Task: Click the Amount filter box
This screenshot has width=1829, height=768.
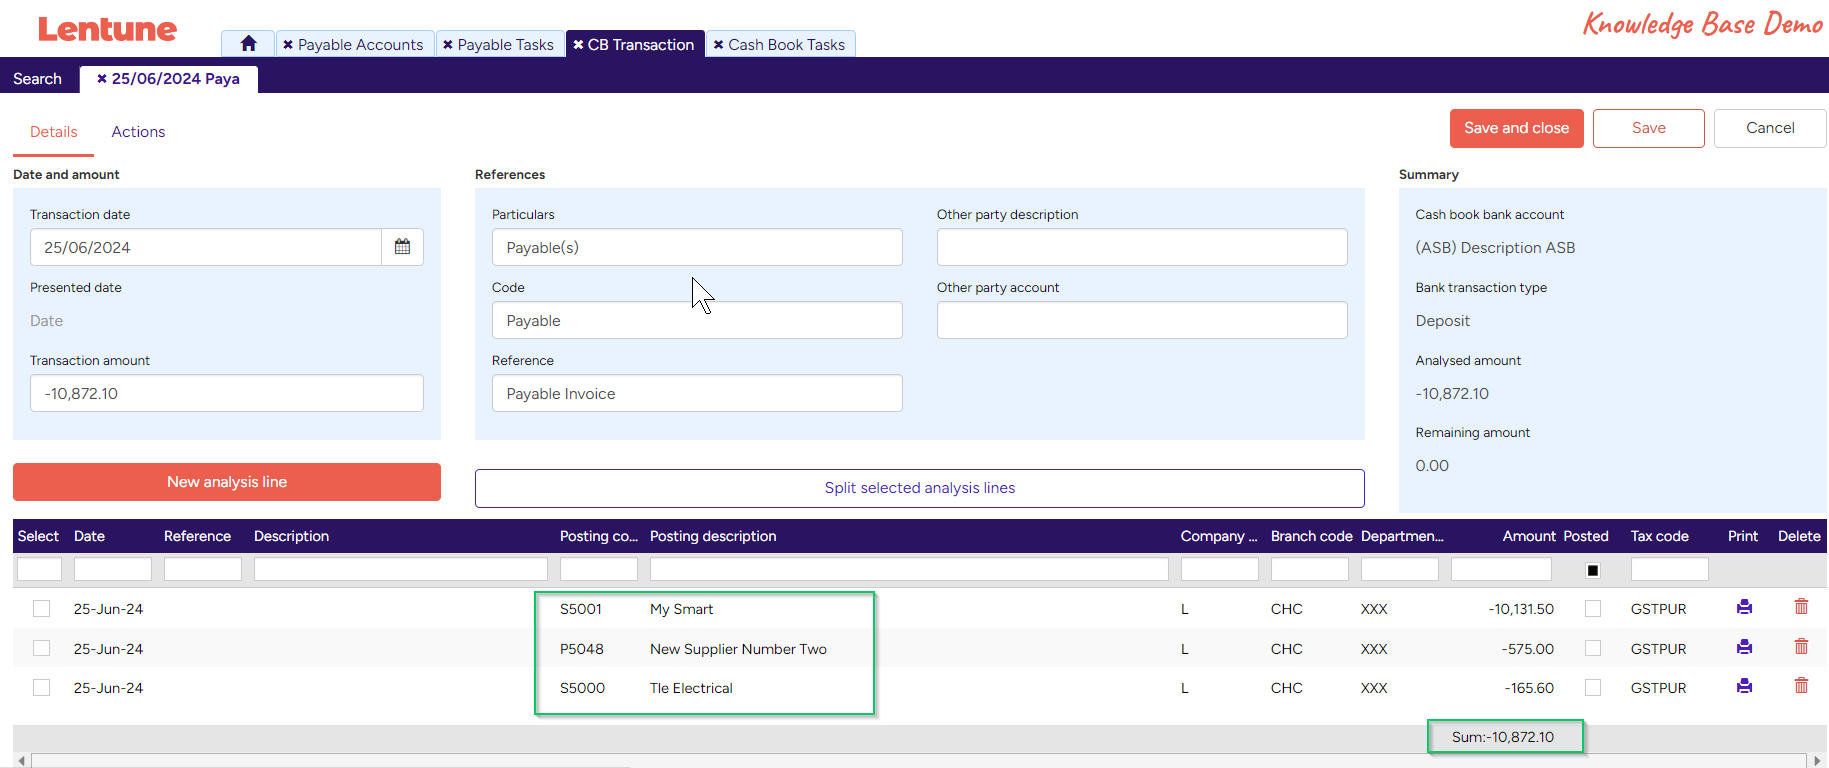Action: (x=1501, y=569)
